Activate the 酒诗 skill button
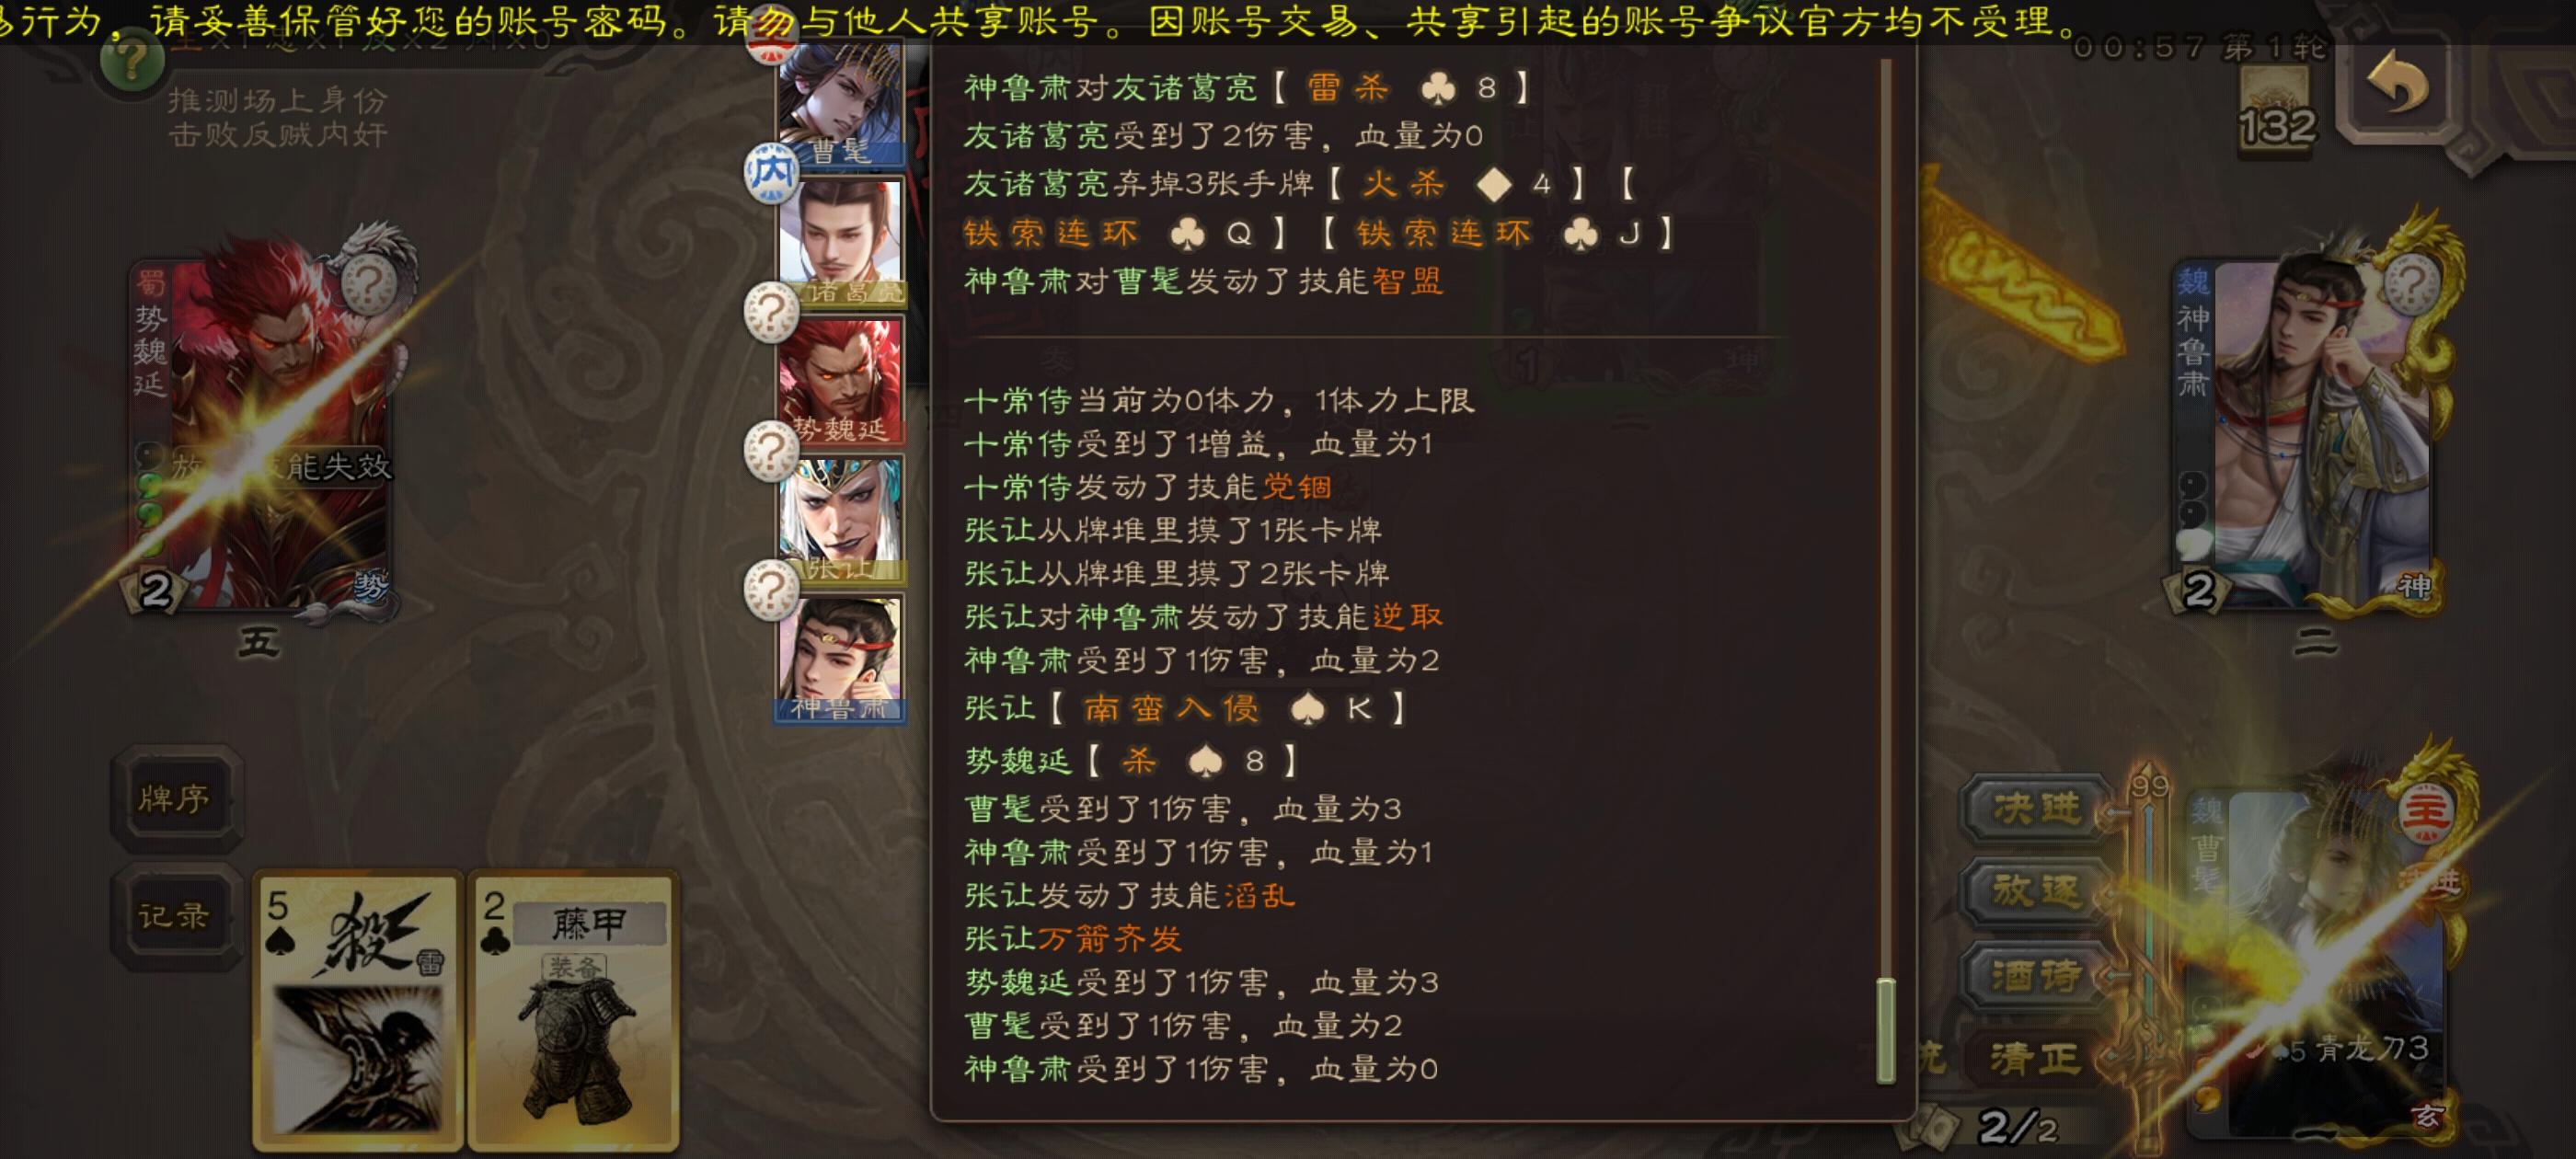Image resolution: width=2576 pixels, height=1159 pixels. click(2036, 975)
